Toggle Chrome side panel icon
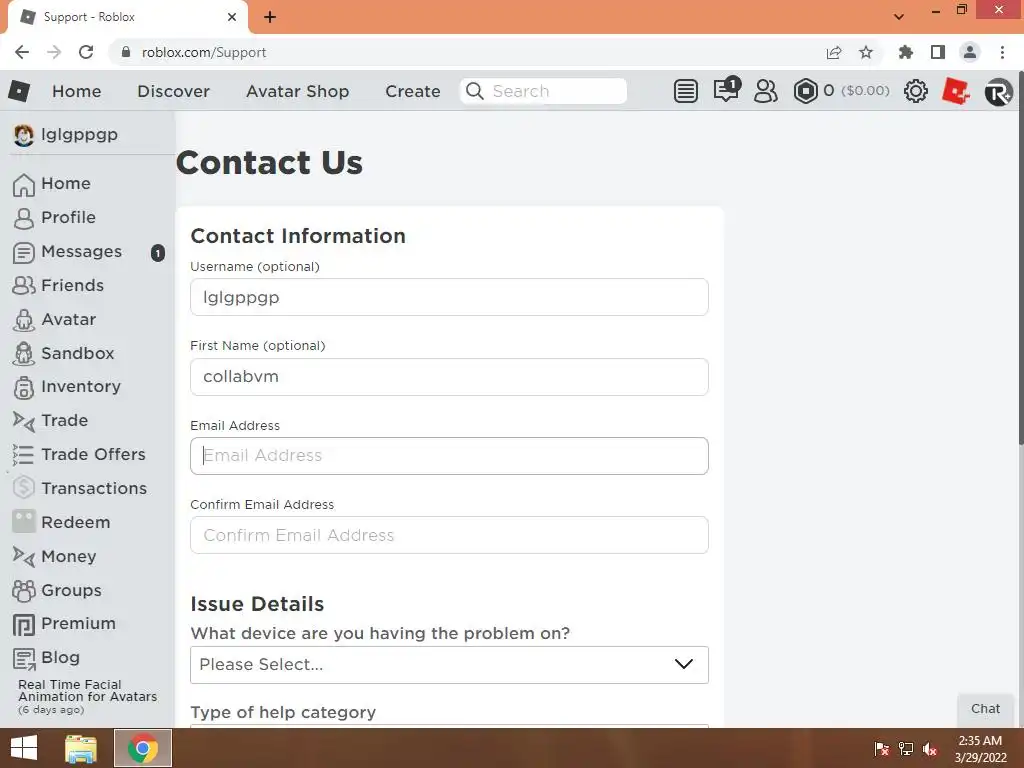The image size is (1024, 768). click(938, 52)
